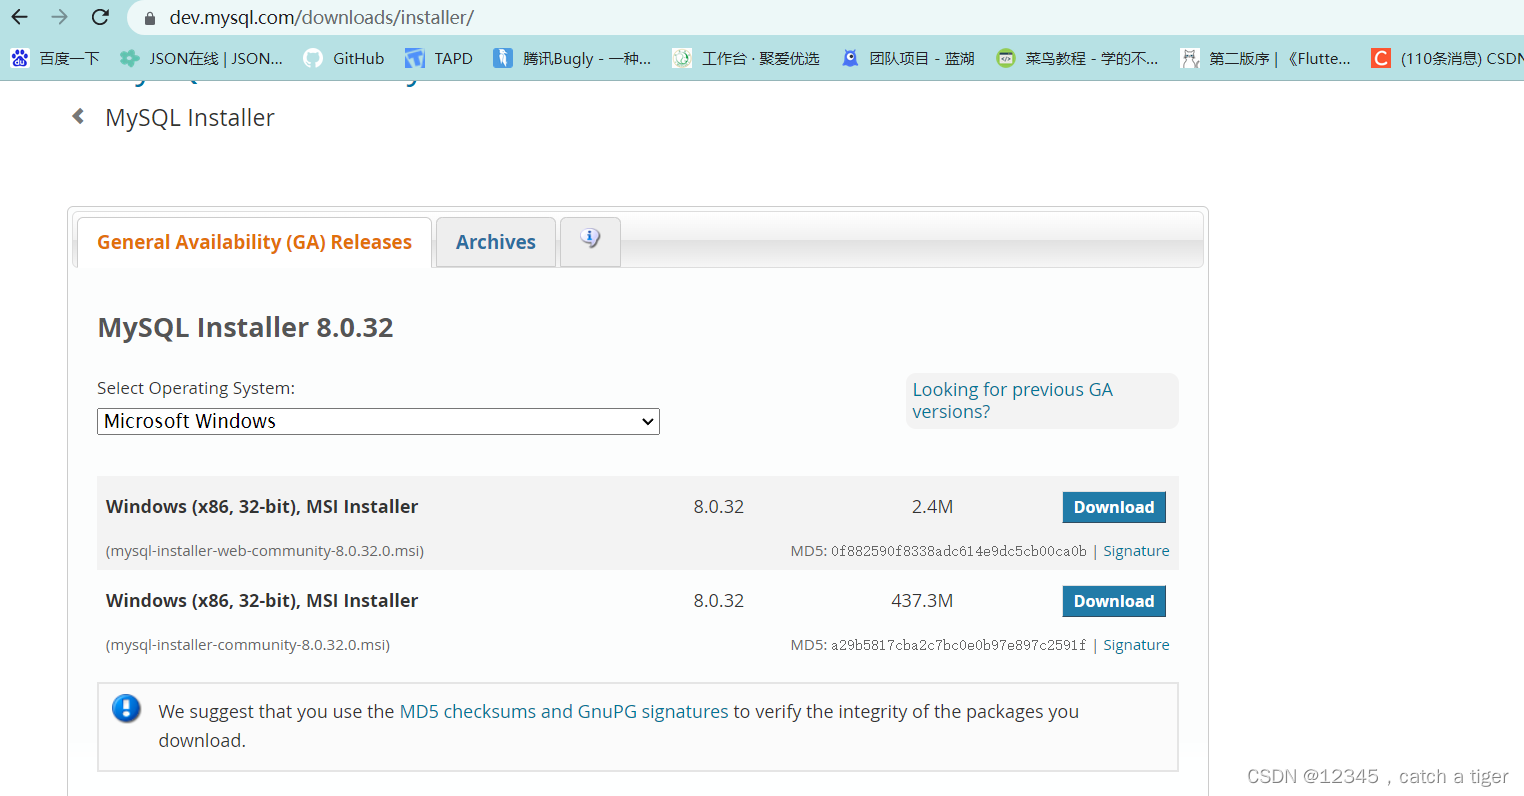Click the site security lock icon
Image resolution: width=1524 pixels, height=796 pixels.
click(148, 17)
